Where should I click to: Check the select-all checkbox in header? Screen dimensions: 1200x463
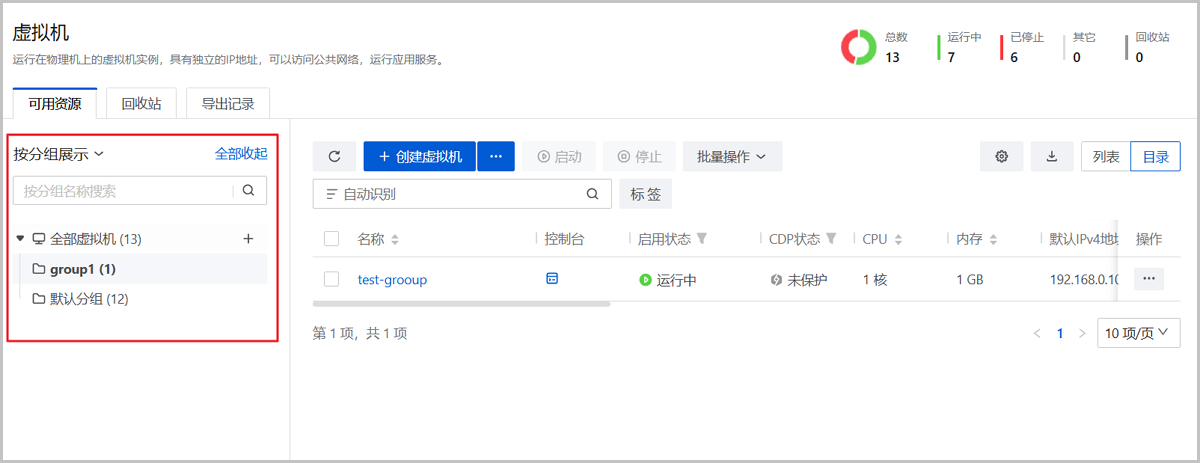click(x=332, y=239)
